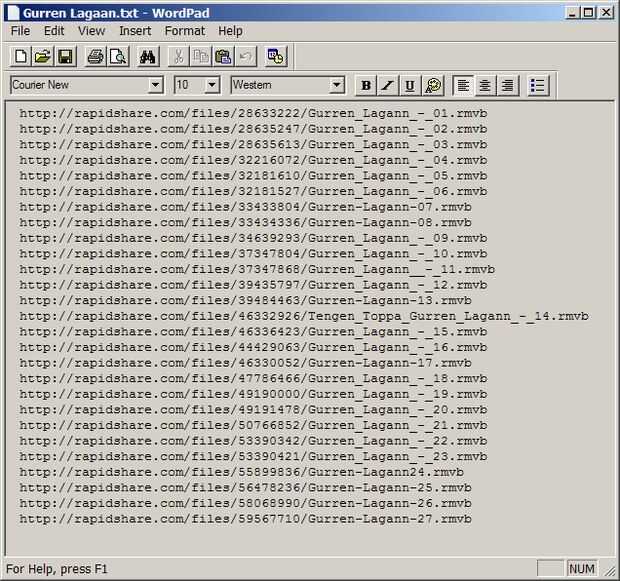620x581 pixels.
Task: Open the Help menu
Action: (x=230, y=31)
